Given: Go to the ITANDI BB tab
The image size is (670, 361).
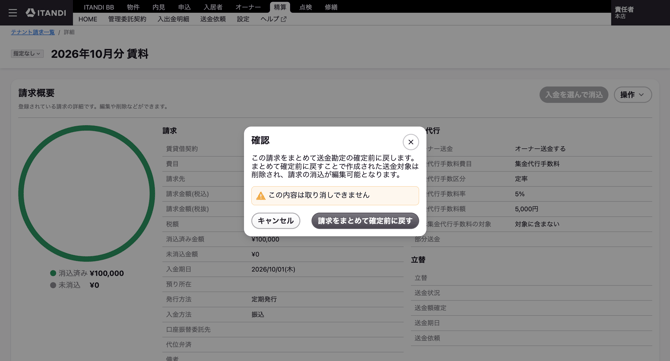Looking at the screenshot, I should pos(99,7).
